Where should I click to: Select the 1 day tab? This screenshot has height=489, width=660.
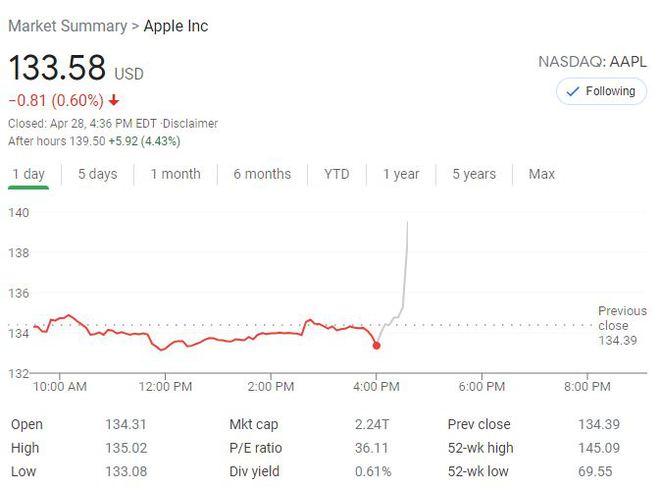pyautogui.click(x=28, y=174)
